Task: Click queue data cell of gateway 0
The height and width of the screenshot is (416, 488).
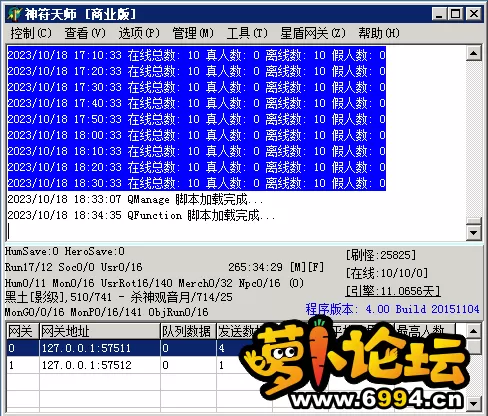Action: (x=188, y=348)
